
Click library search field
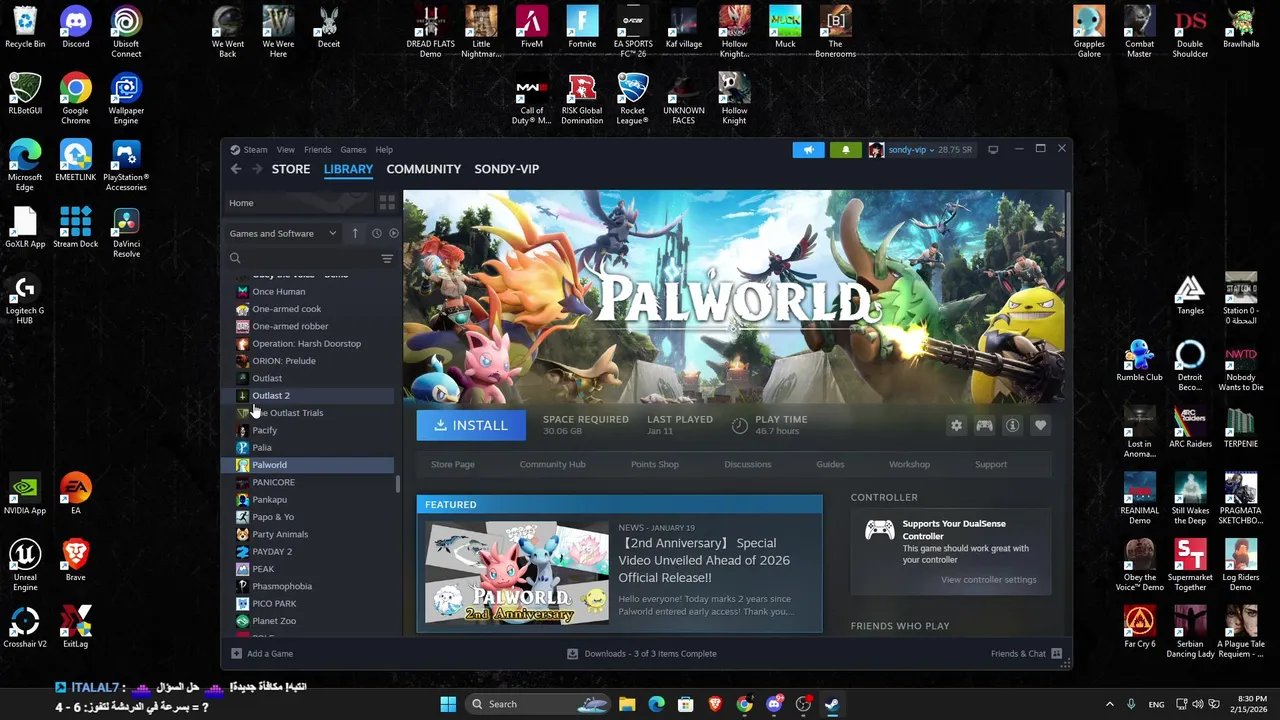(x=300, y=259)
